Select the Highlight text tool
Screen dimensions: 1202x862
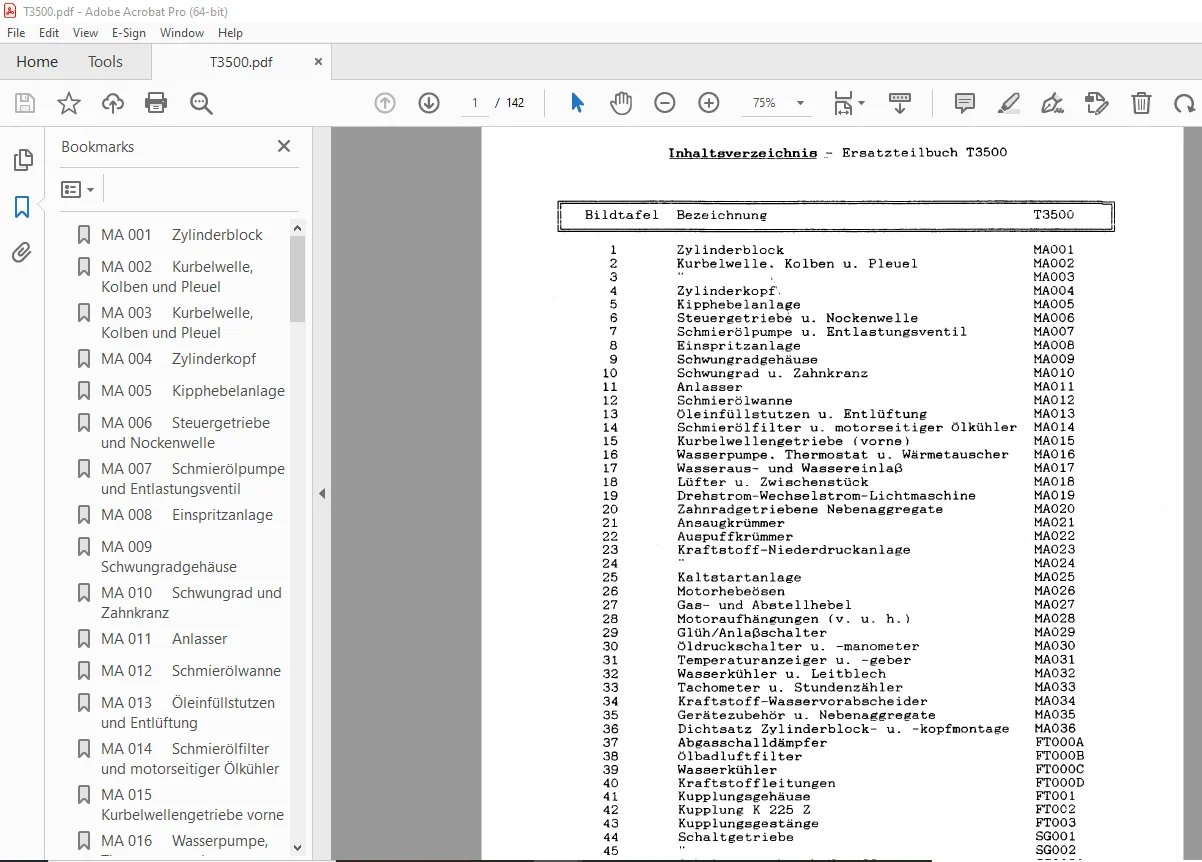(1009, 103)
